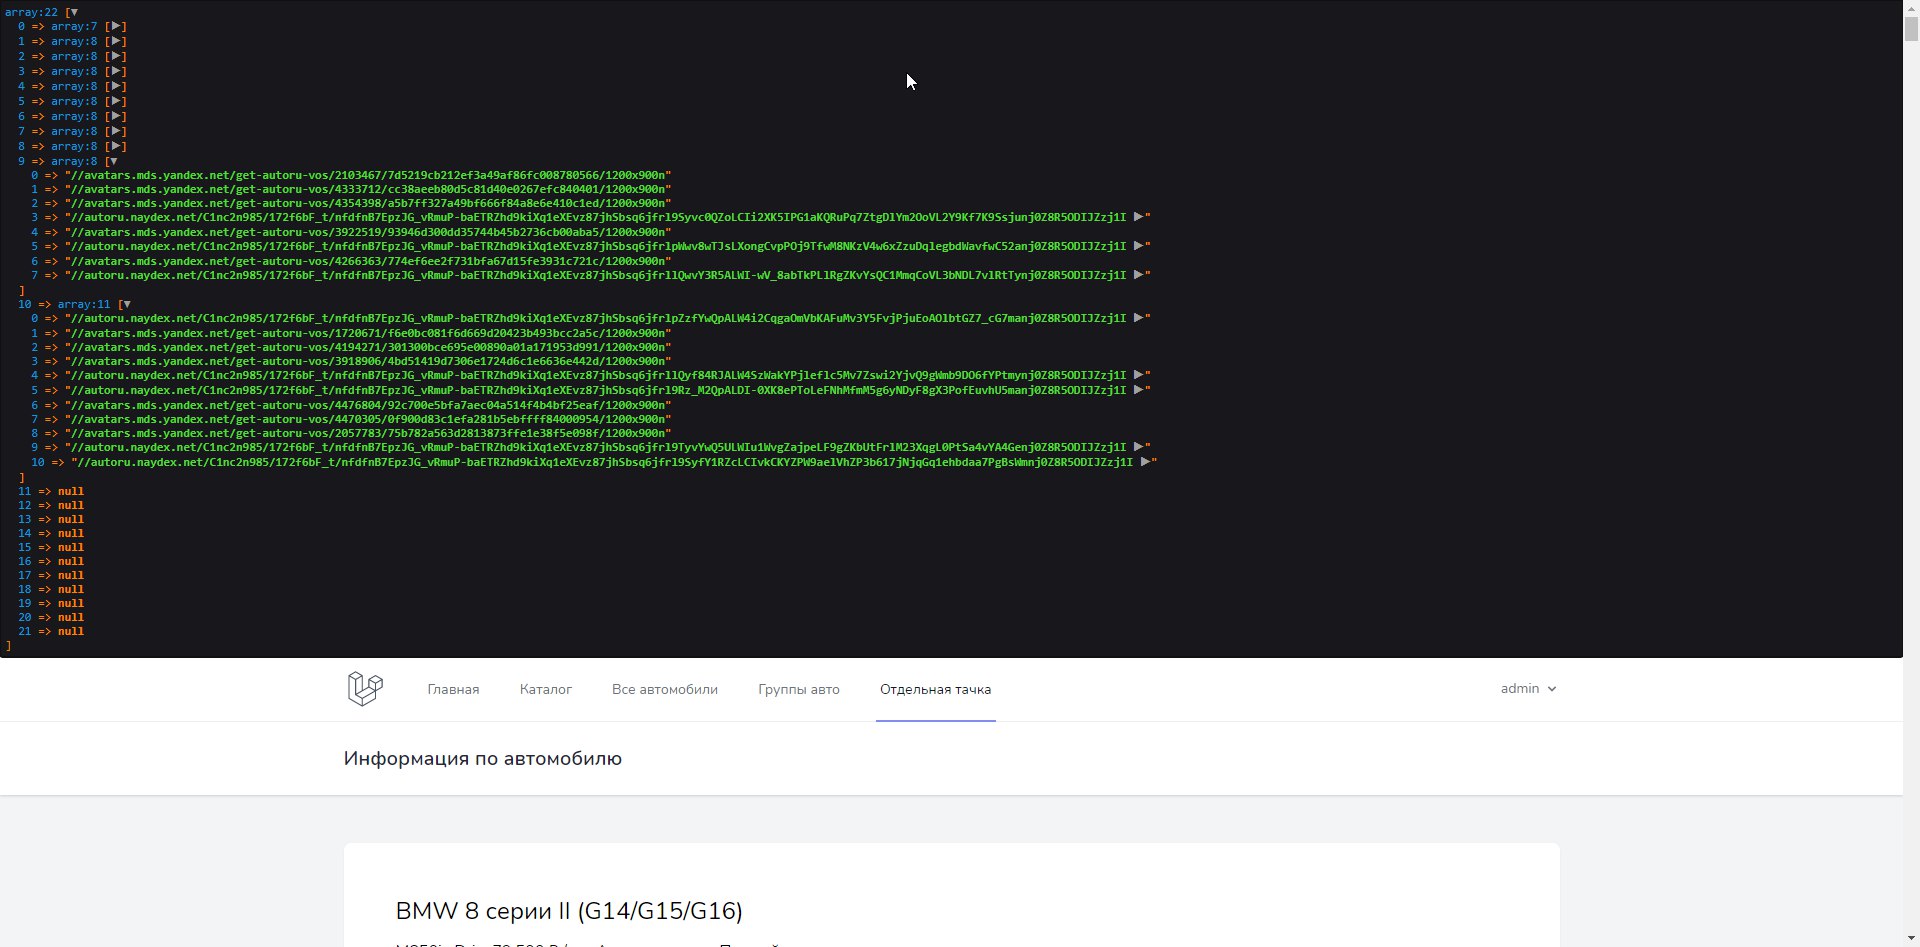Collapse the root array:22 dump
This screenshot has height=947, width=1920.
[x=73, y=12]
